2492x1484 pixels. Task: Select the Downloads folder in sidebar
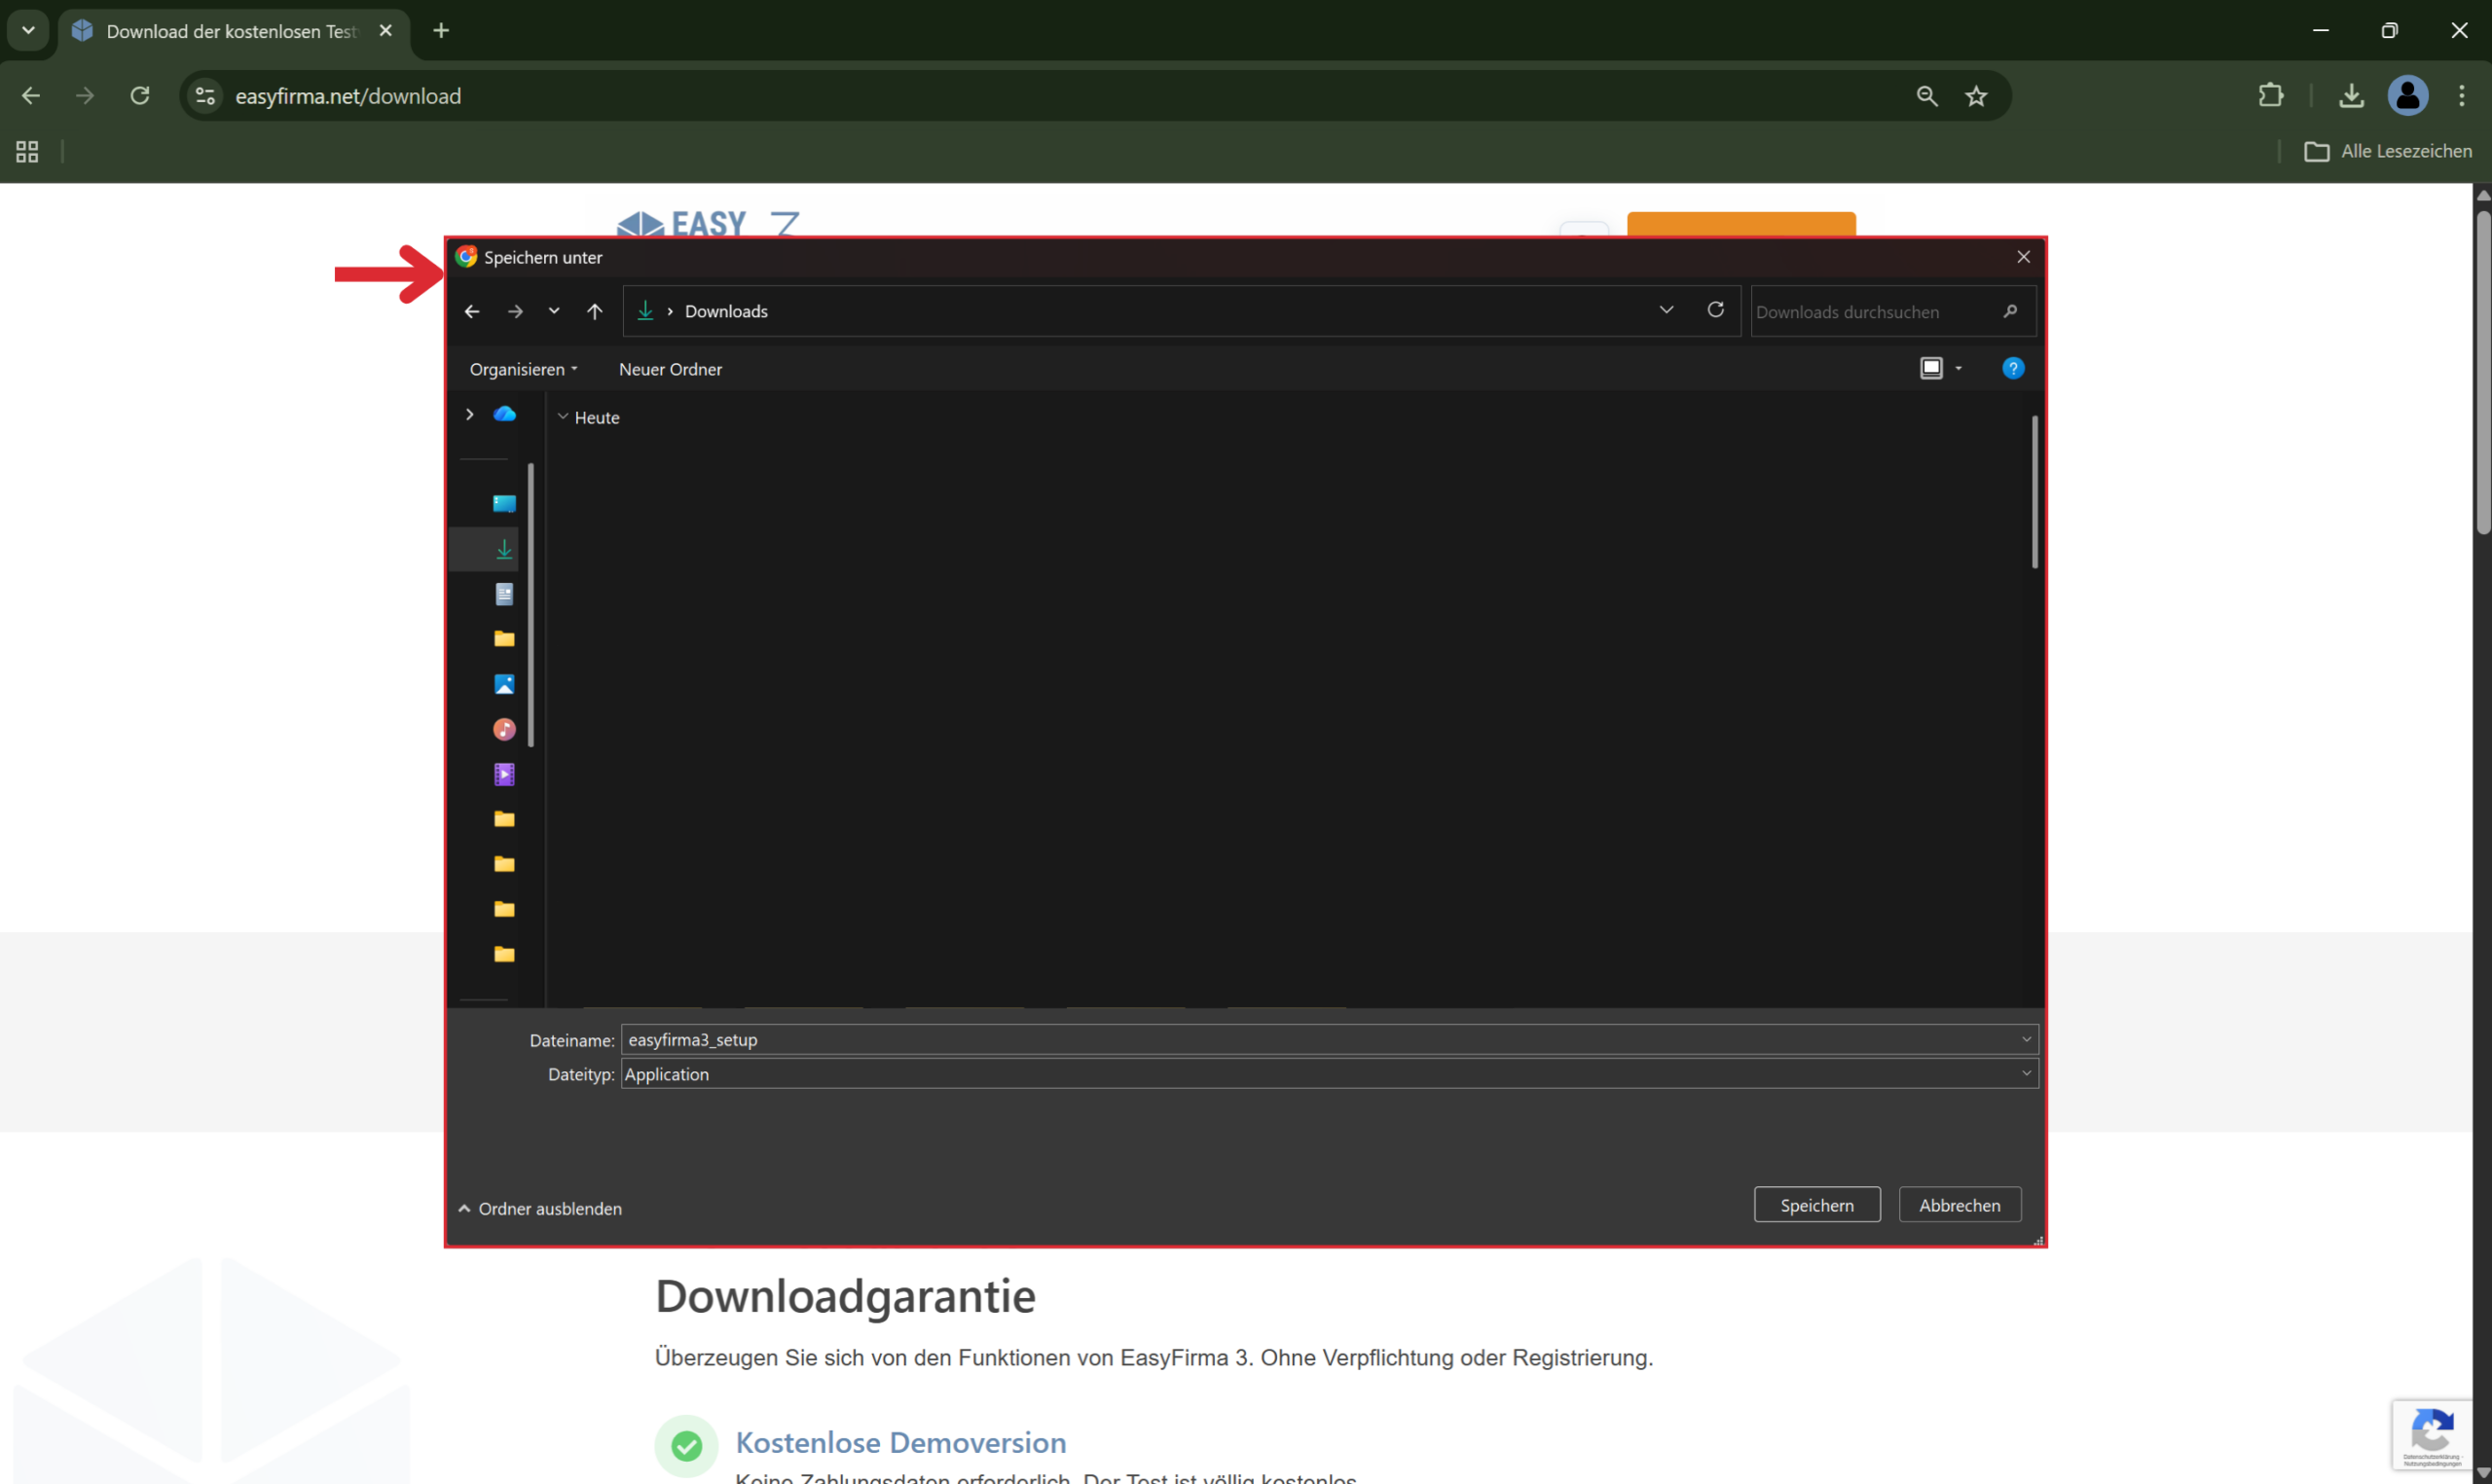click(x=504, y=549)
